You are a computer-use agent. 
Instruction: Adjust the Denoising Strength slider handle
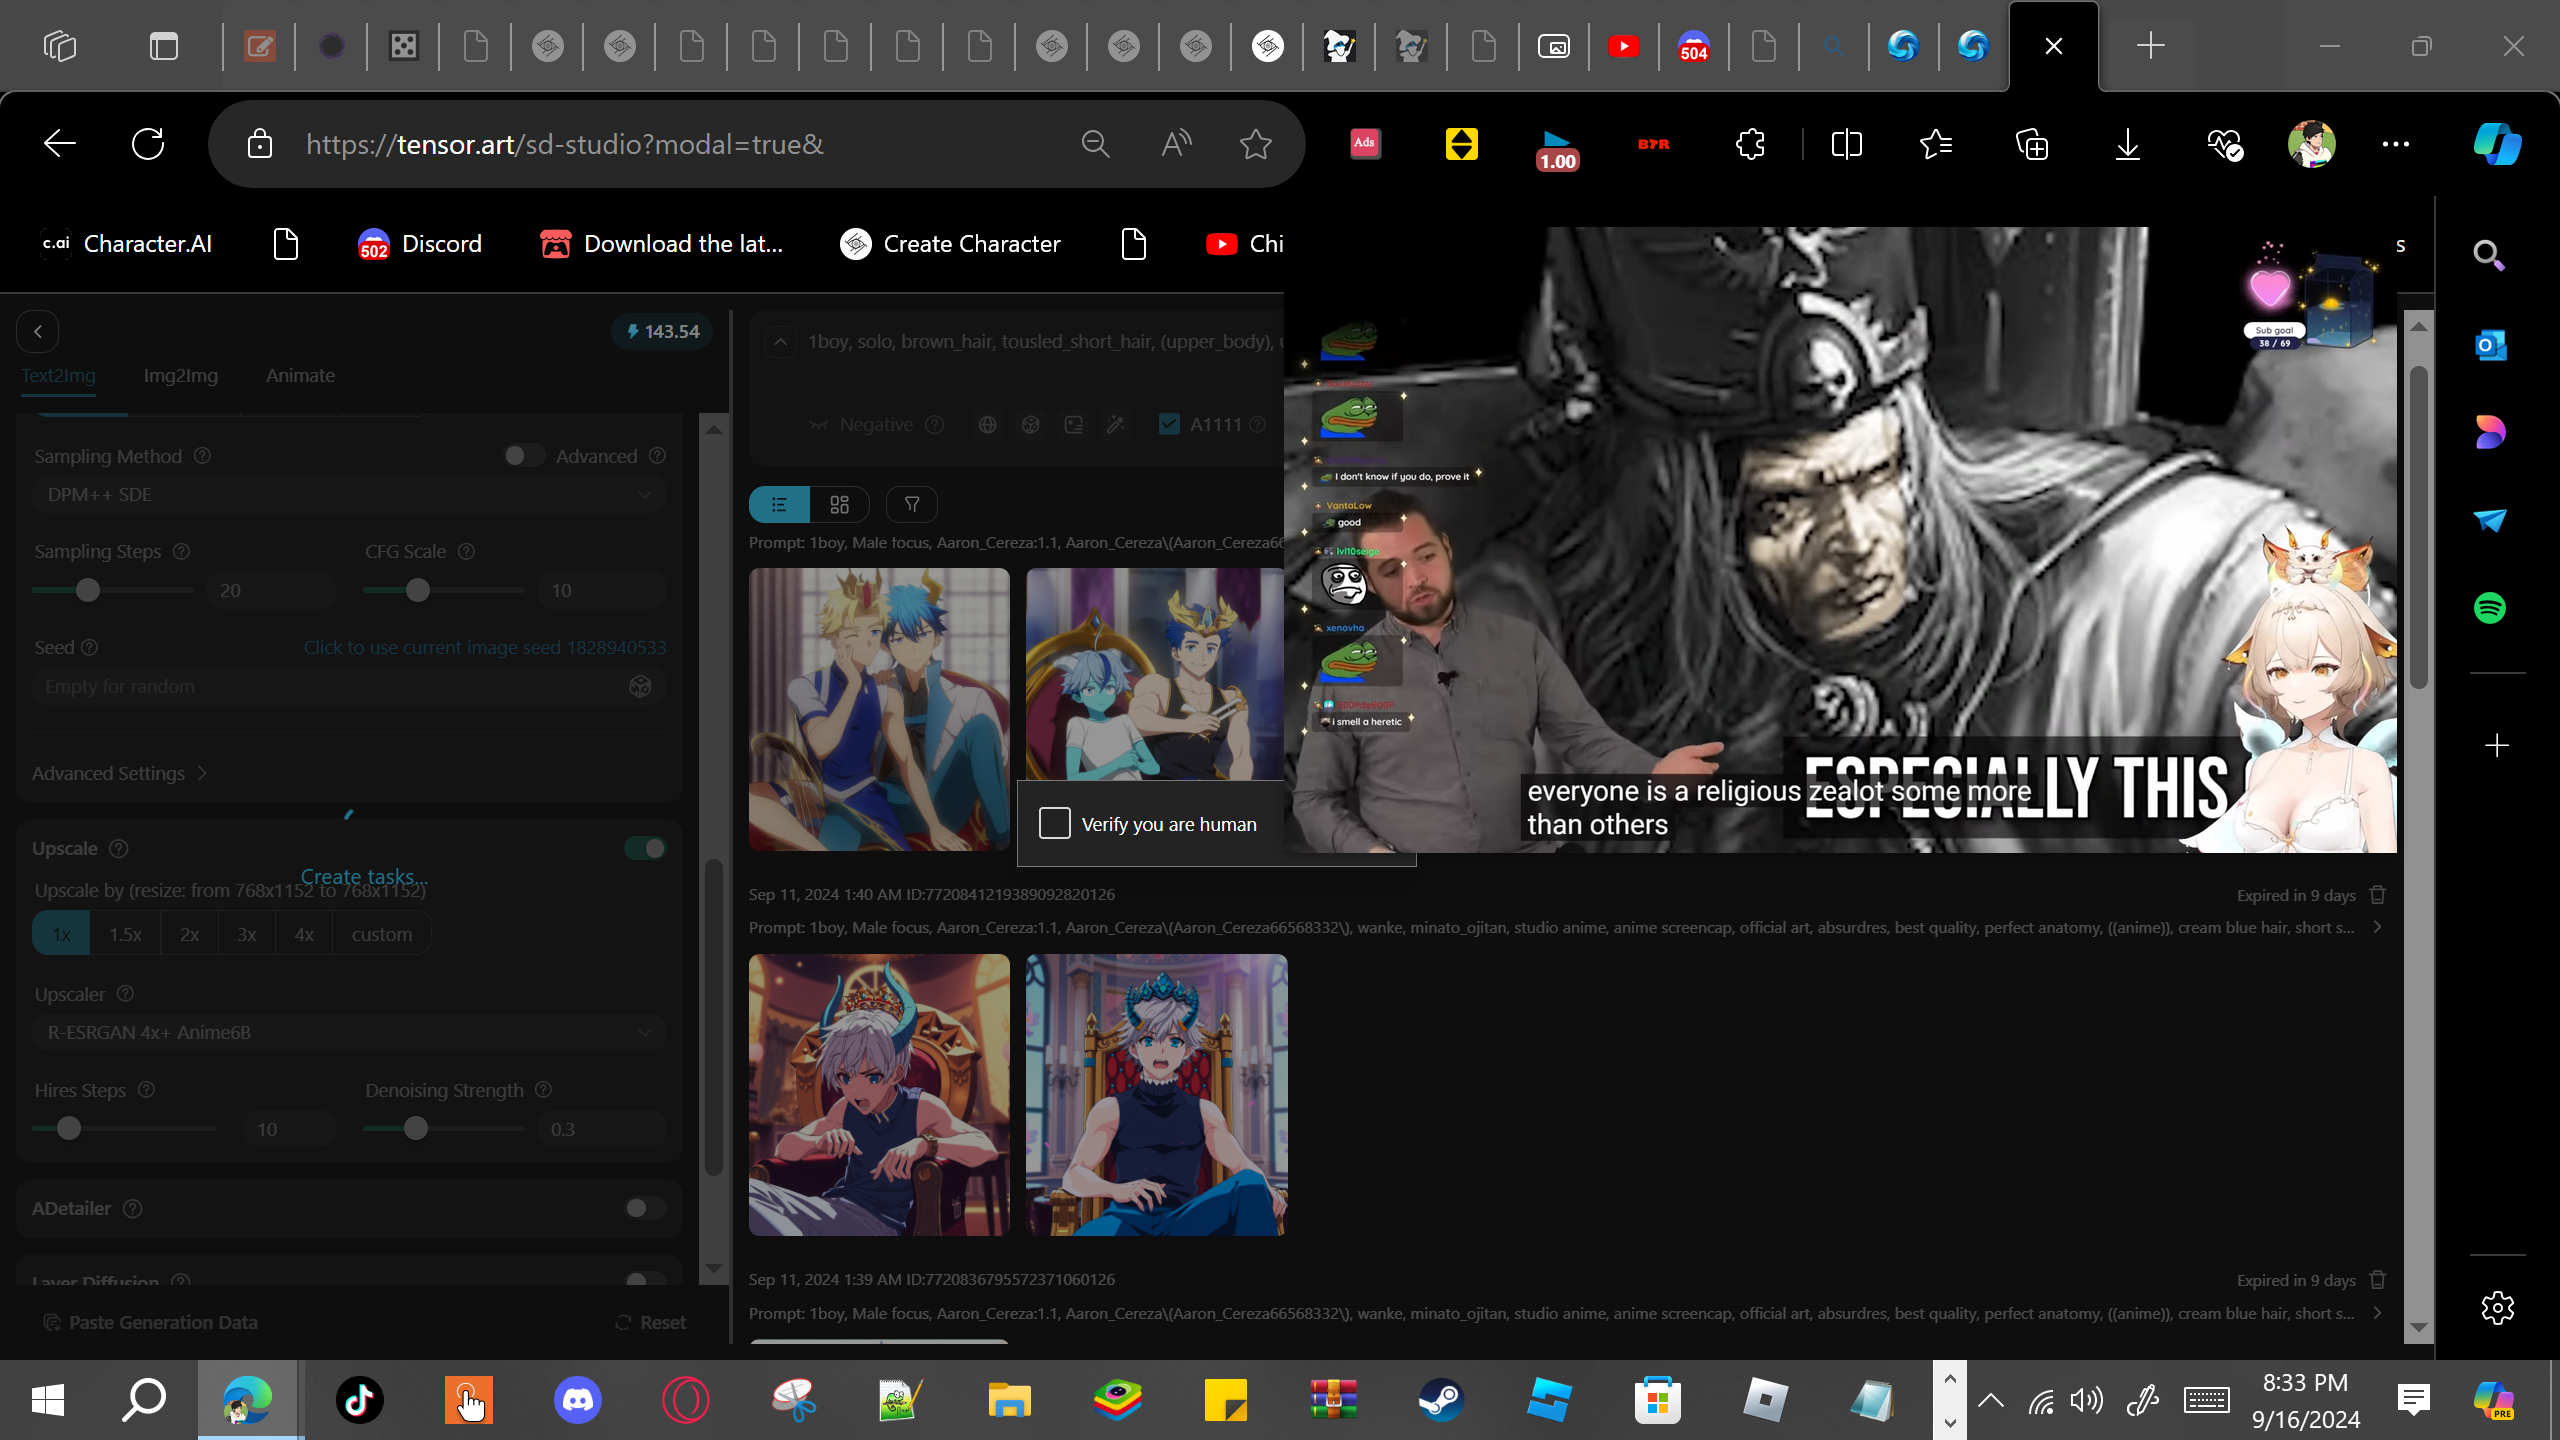point(416,1129)
